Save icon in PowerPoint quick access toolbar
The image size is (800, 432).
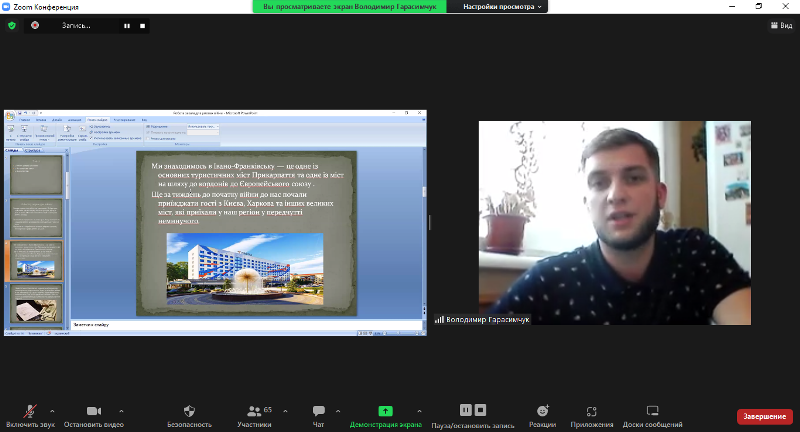[x=19, y=113]
